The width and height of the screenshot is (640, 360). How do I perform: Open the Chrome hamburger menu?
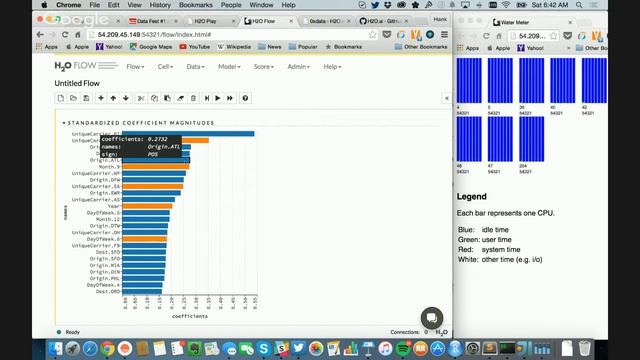point(444,35)
